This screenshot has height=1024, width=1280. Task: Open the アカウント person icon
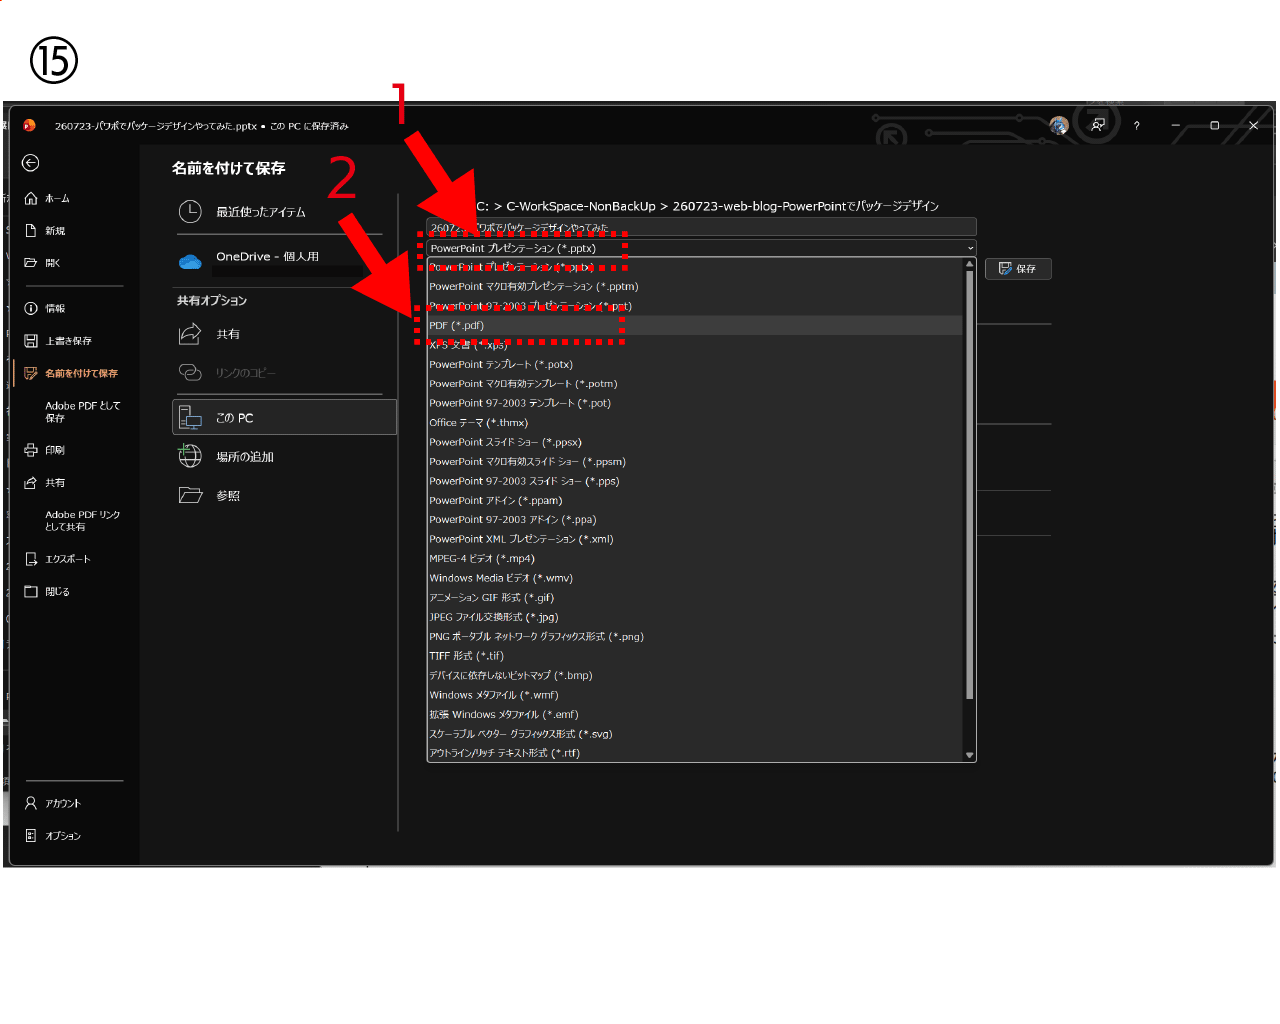[31, 804]
